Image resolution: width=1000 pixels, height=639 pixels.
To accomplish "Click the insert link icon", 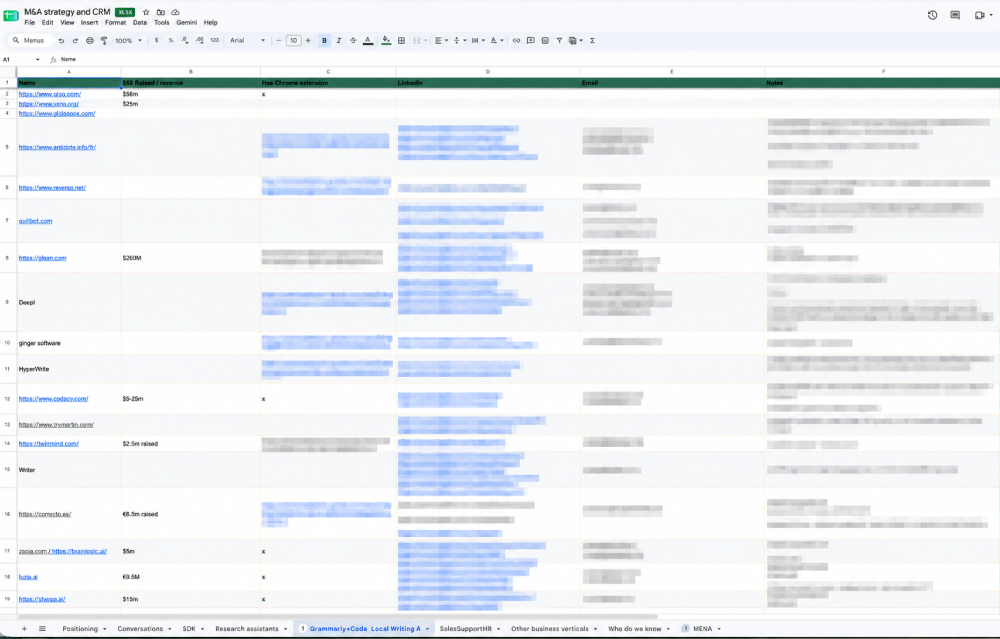I will click(516, 40).
